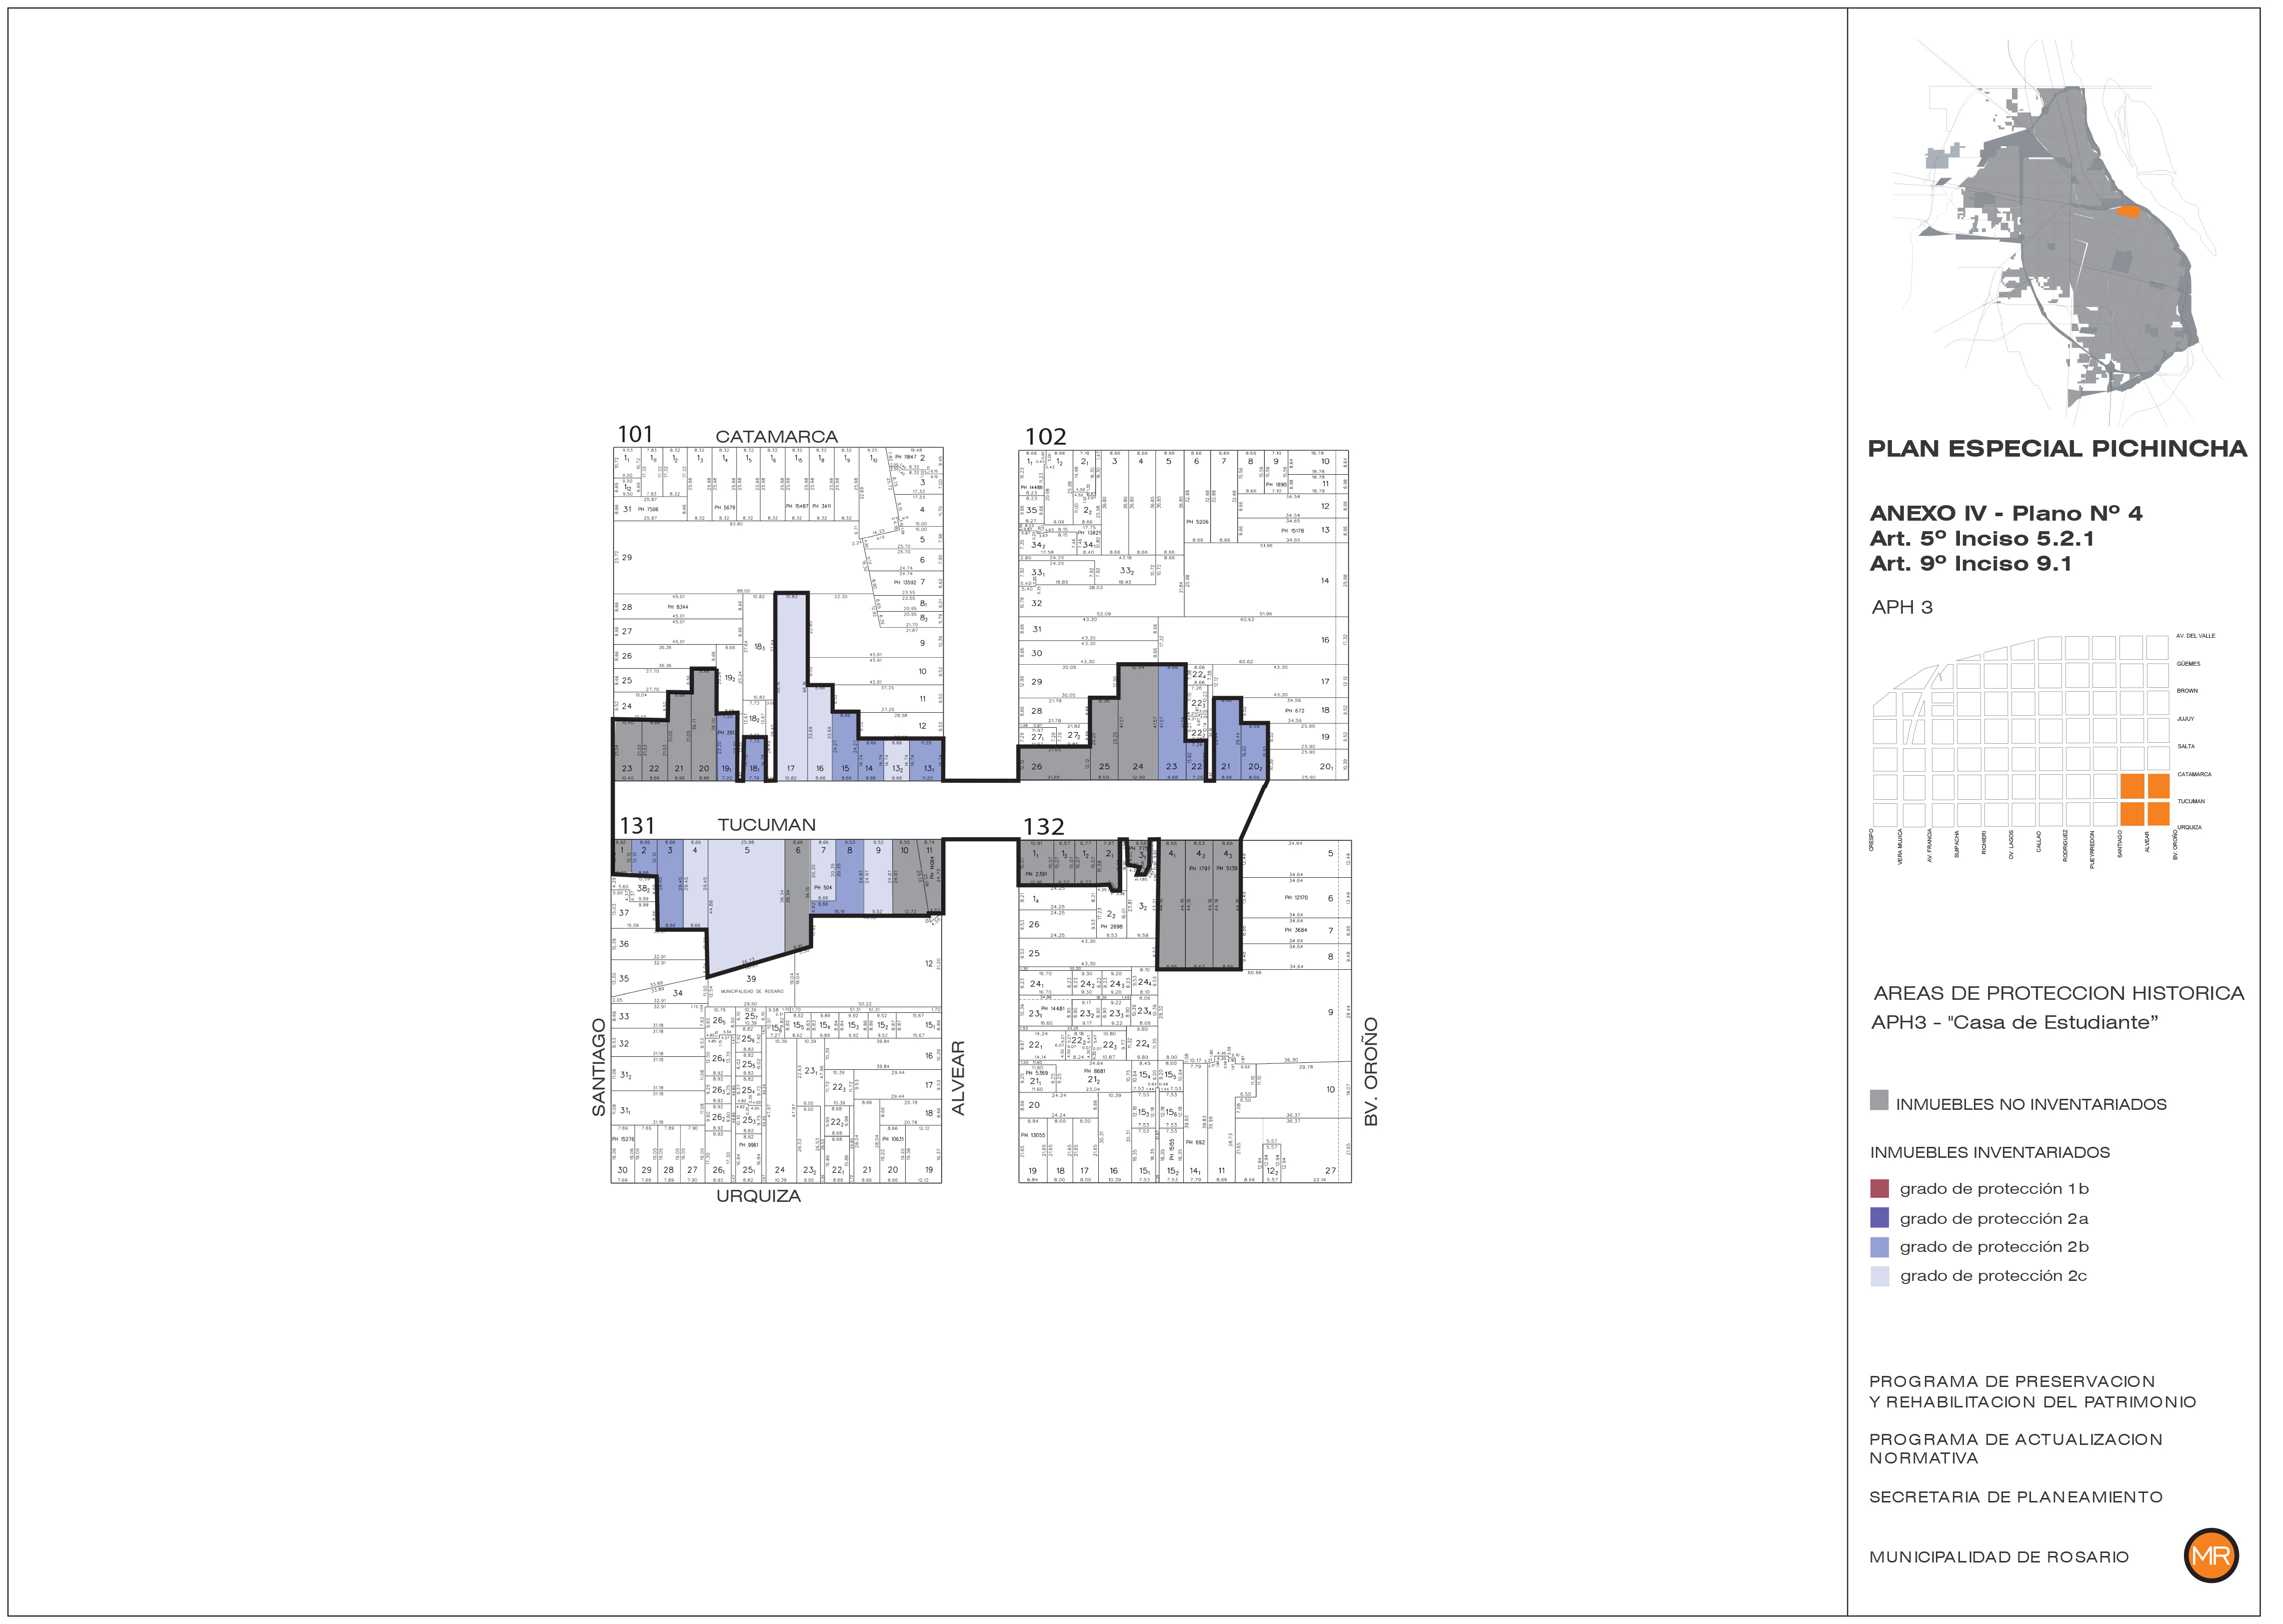Click the block number 132 label
This screenshot has width=2283, height=1624.
(1043, 826)
